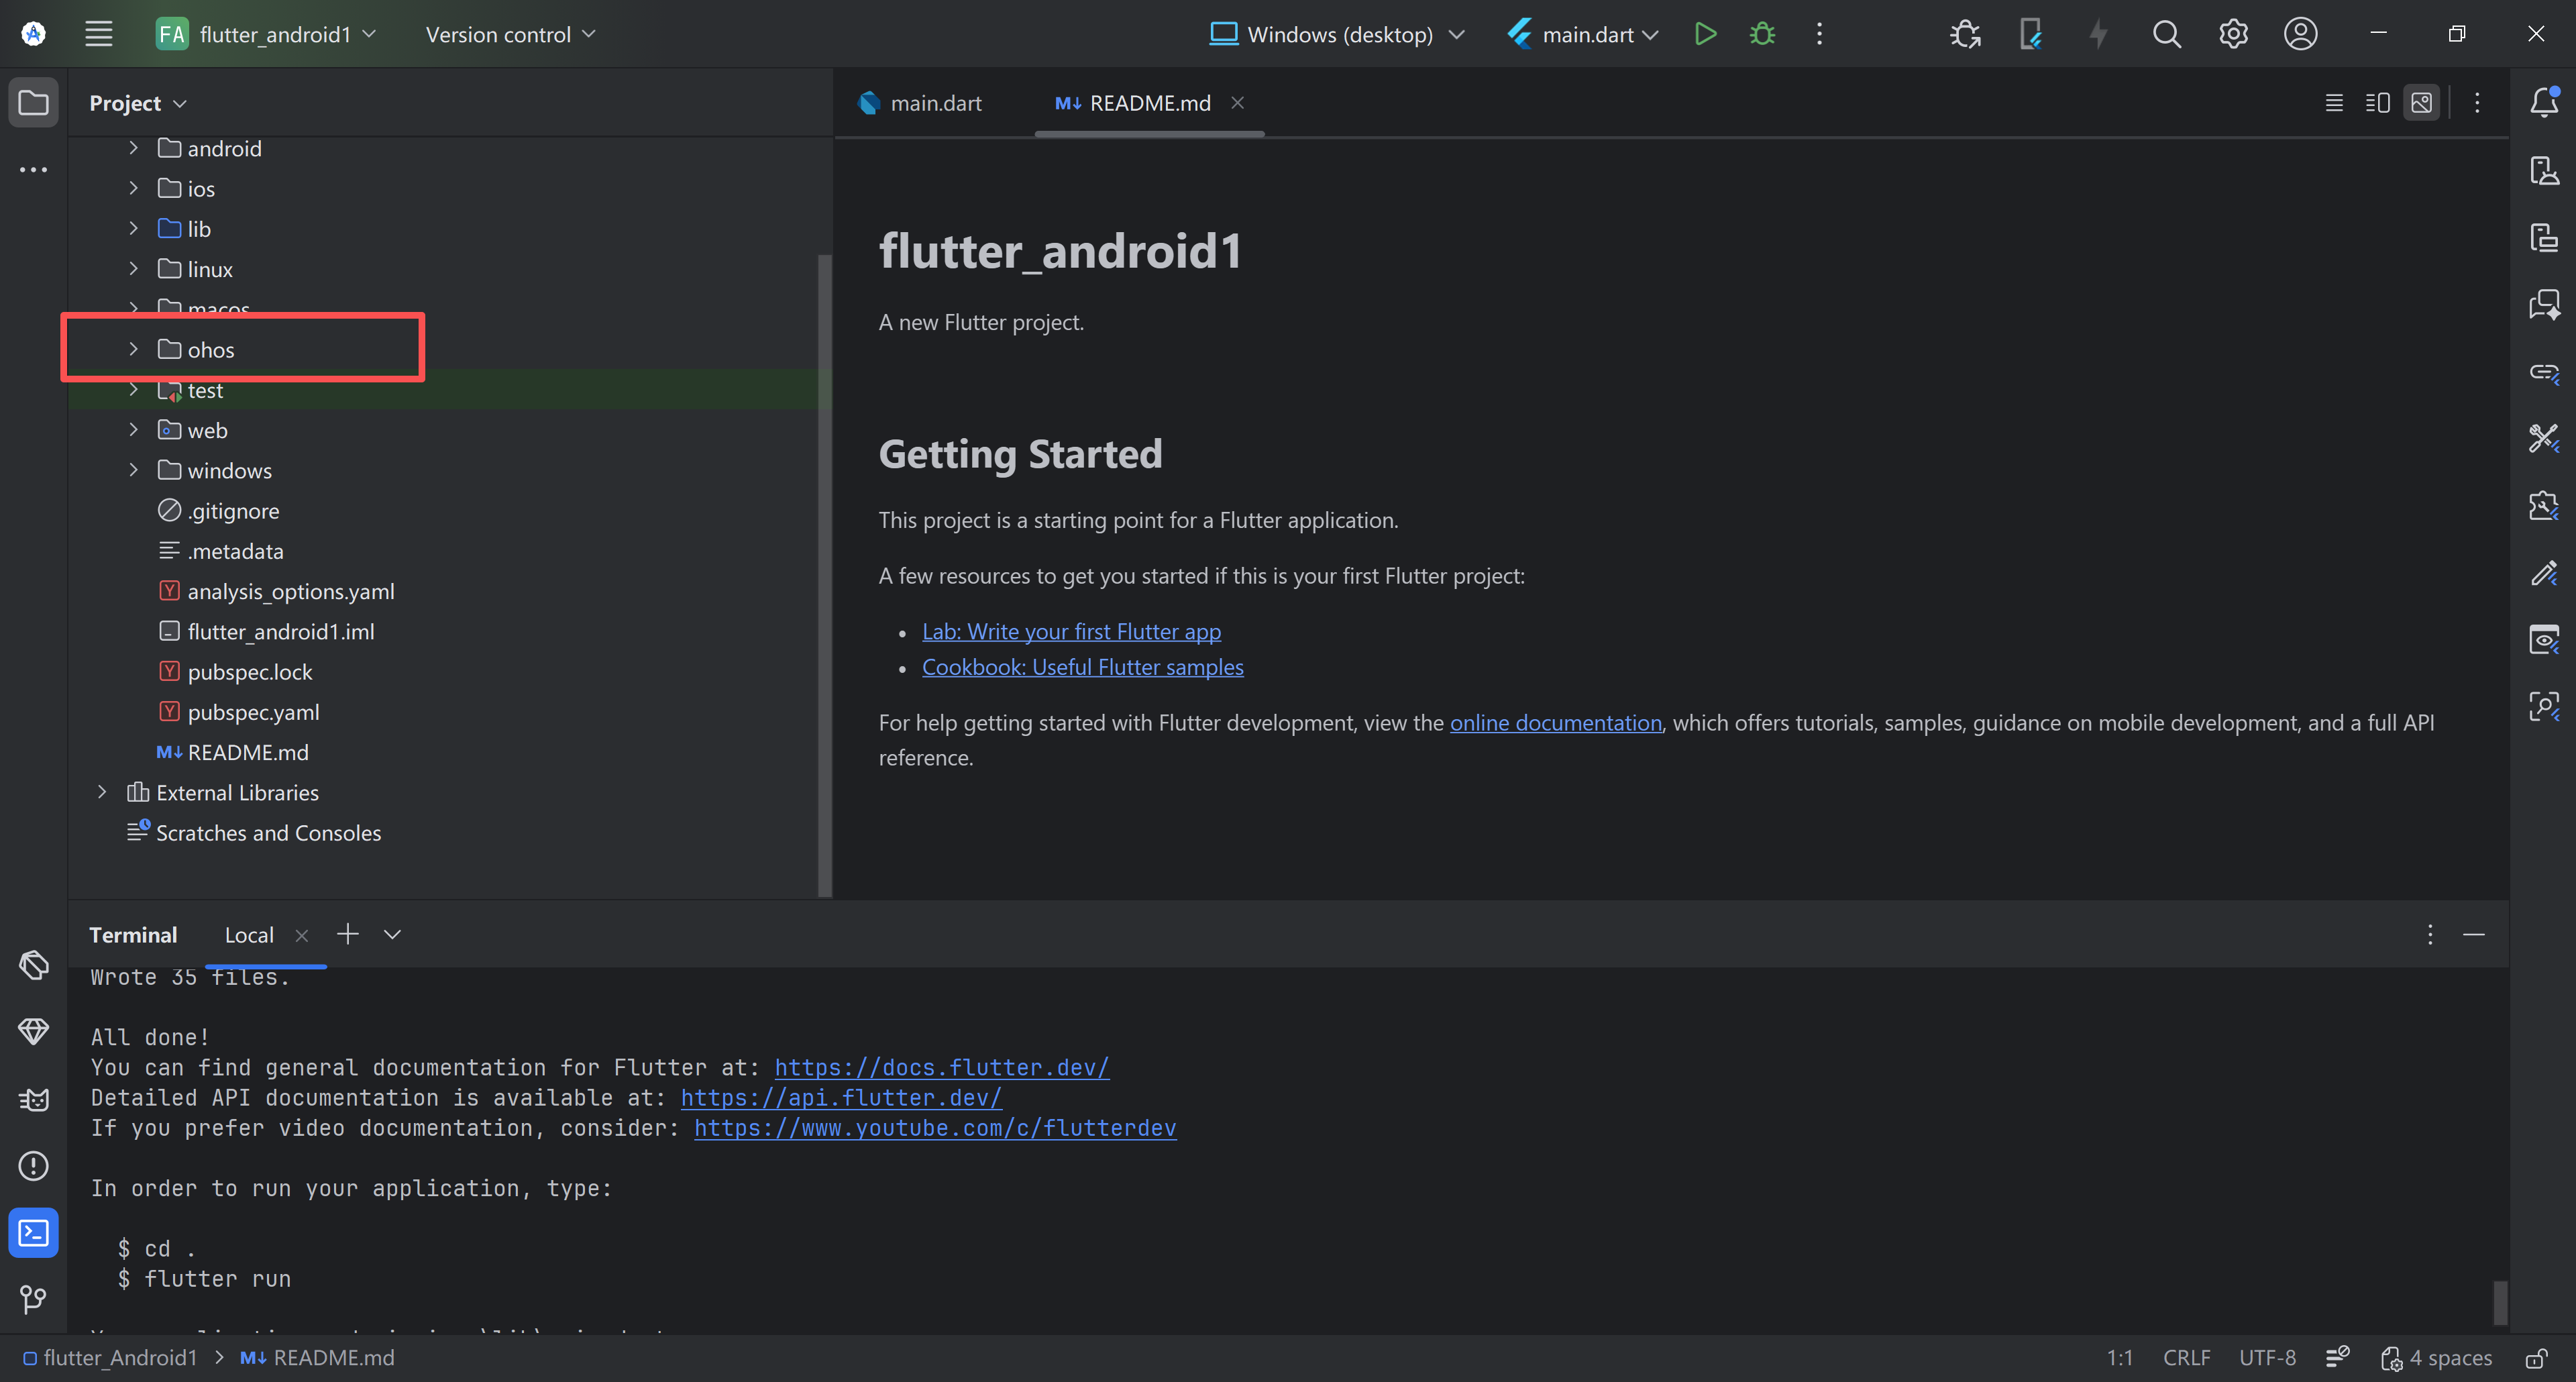Open Search Everywhere with the magnifier icon
Viewport: 2576px width, 1382px height.
tap(2166, 34)
